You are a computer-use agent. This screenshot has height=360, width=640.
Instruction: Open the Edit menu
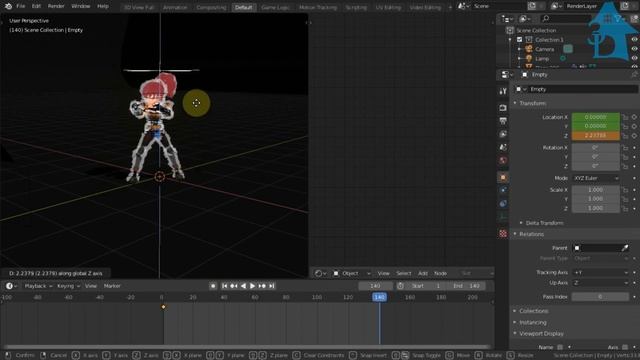(x=36, y=6)
